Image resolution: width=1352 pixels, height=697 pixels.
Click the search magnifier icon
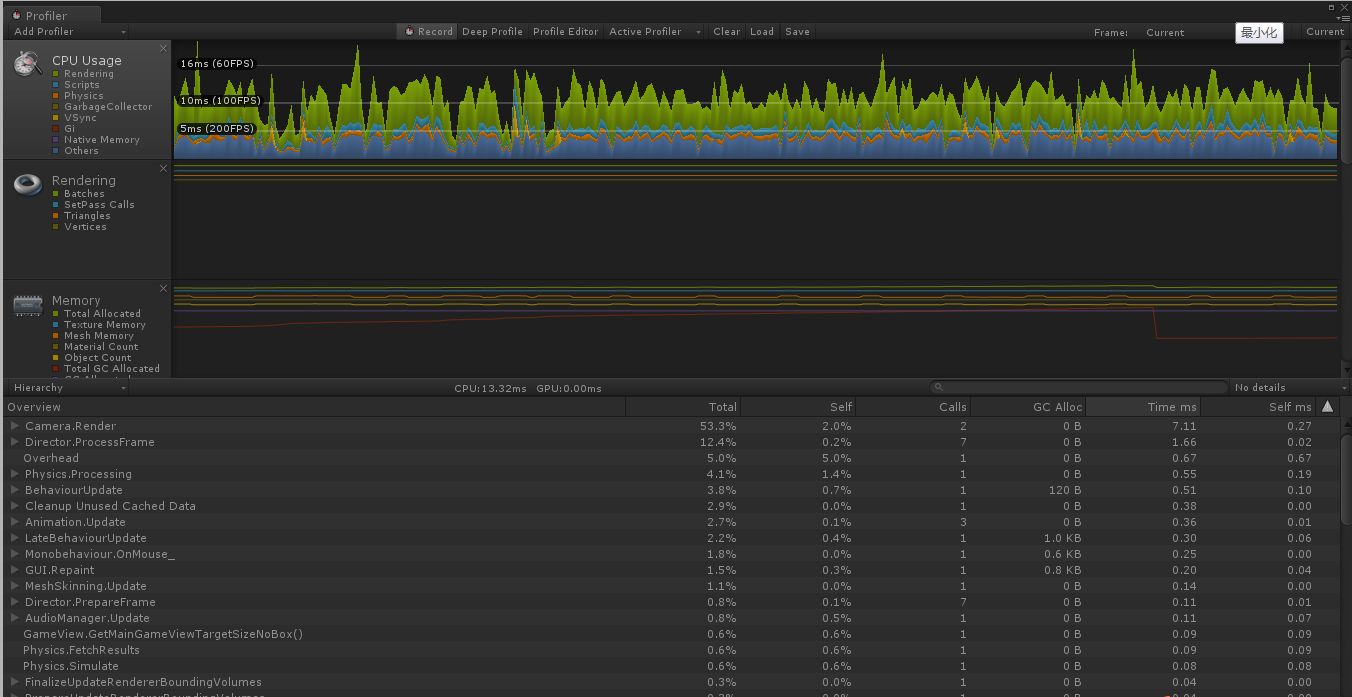[938, 387]
